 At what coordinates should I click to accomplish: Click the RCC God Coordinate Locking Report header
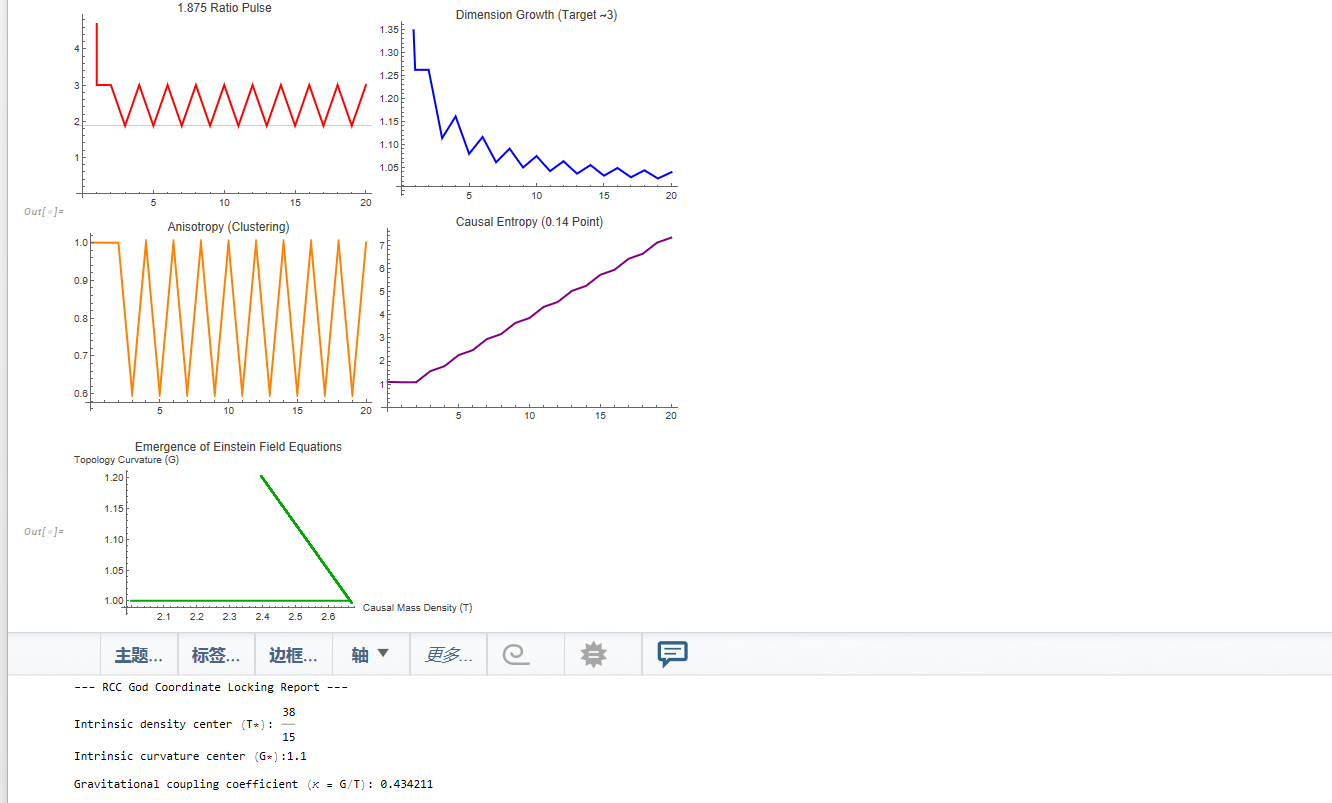pyautogui.click(x=211, y=688)
